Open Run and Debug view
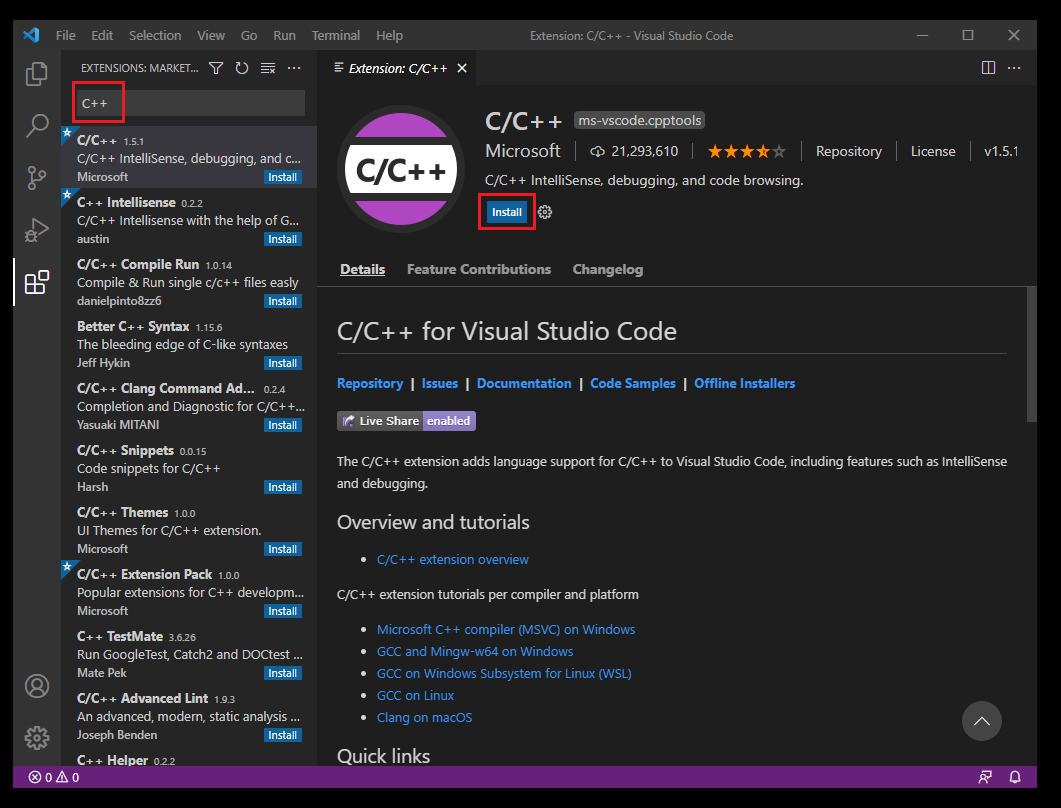 (37, 230)
